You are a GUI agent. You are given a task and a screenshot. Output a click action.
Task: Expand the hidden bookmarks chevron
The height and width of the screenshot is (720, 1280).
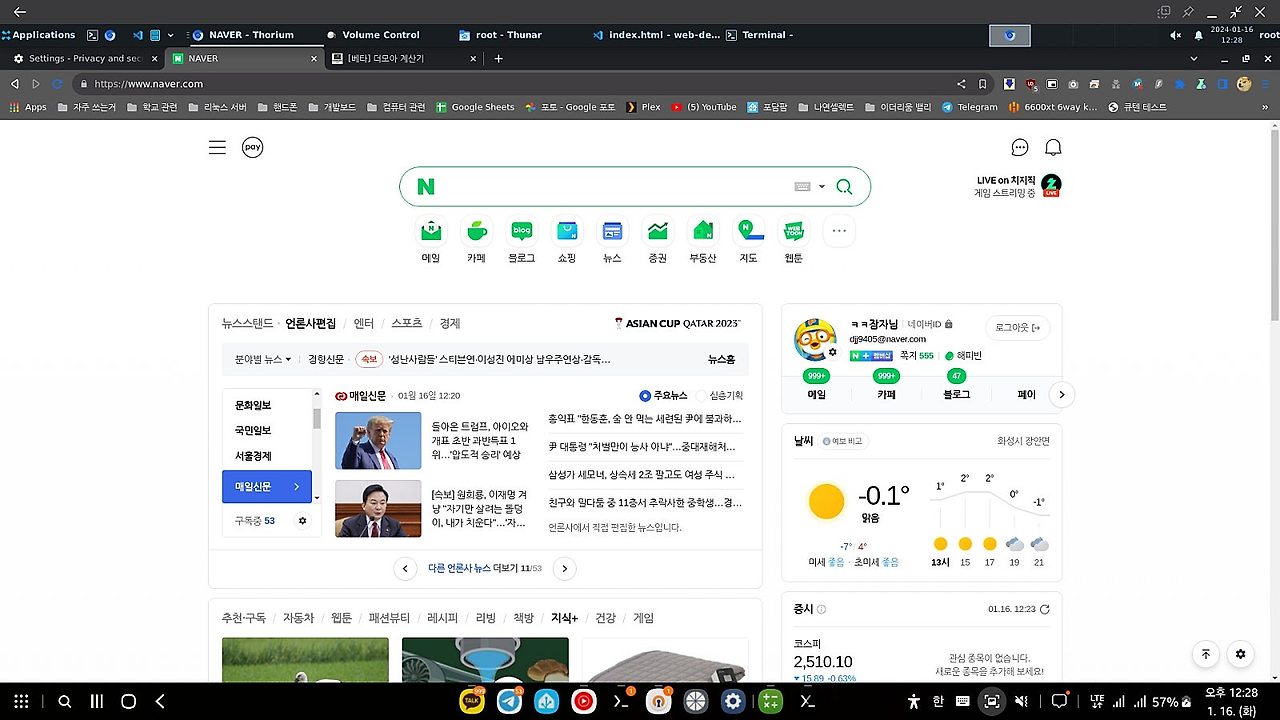[x=1265, y=107]
